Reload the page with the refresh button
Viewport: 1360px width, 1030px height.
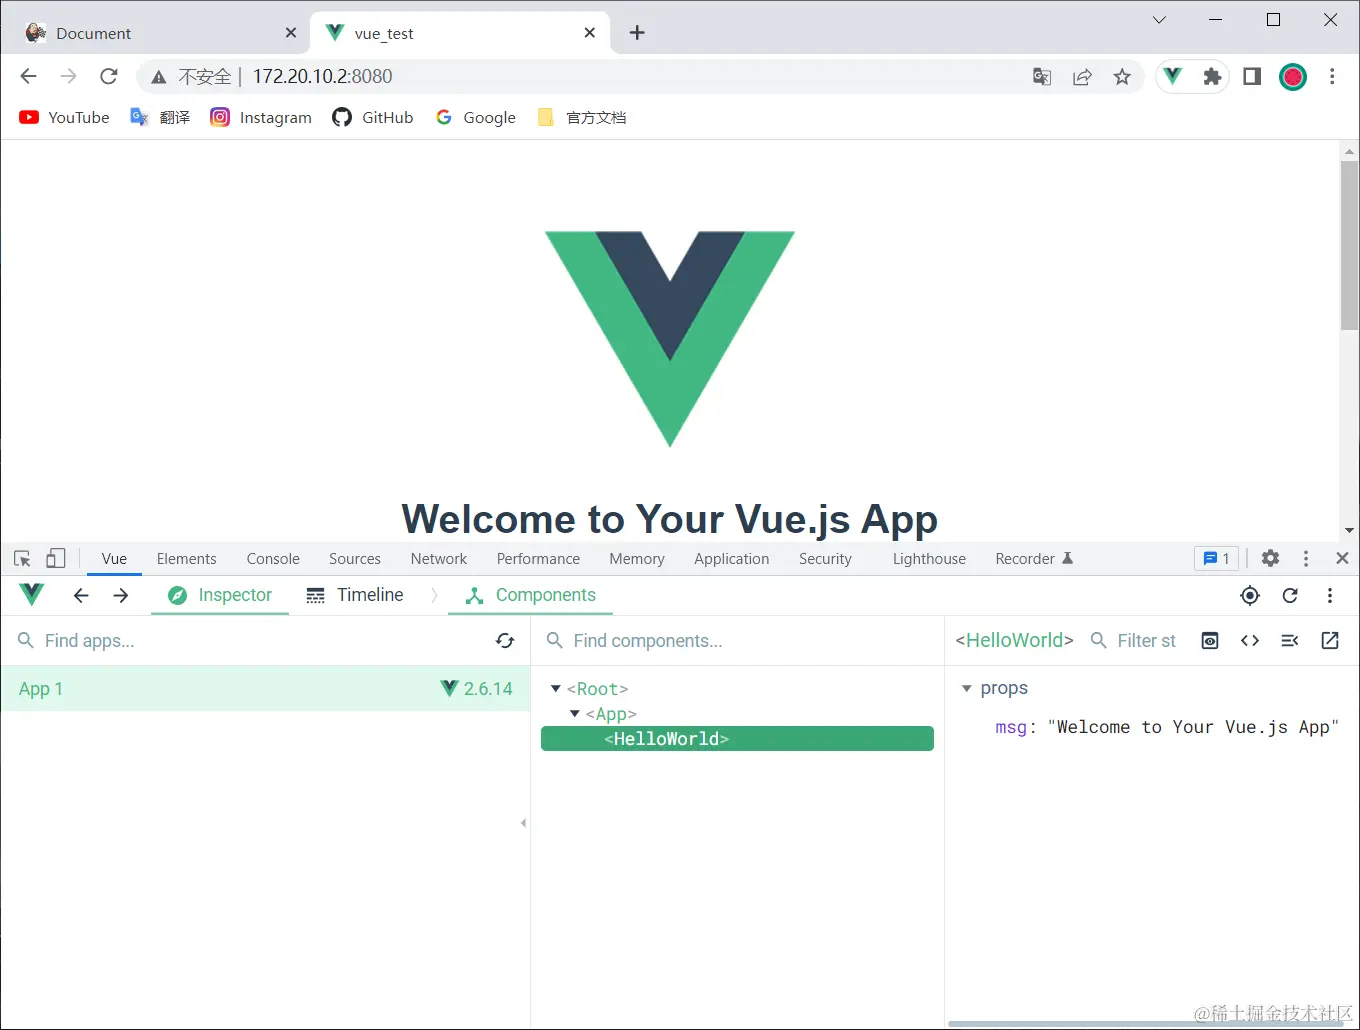(109, 76)
